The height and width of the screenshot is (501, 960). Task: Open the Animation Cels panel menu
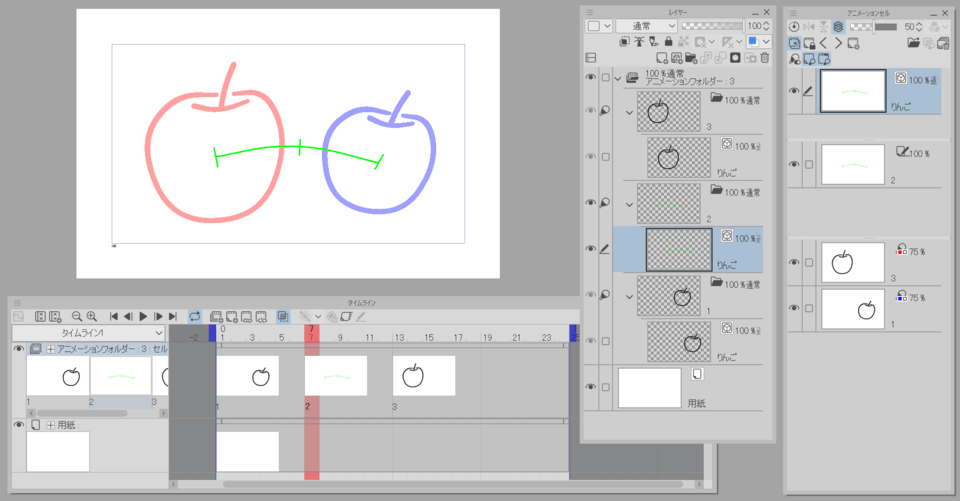point(793,12)
